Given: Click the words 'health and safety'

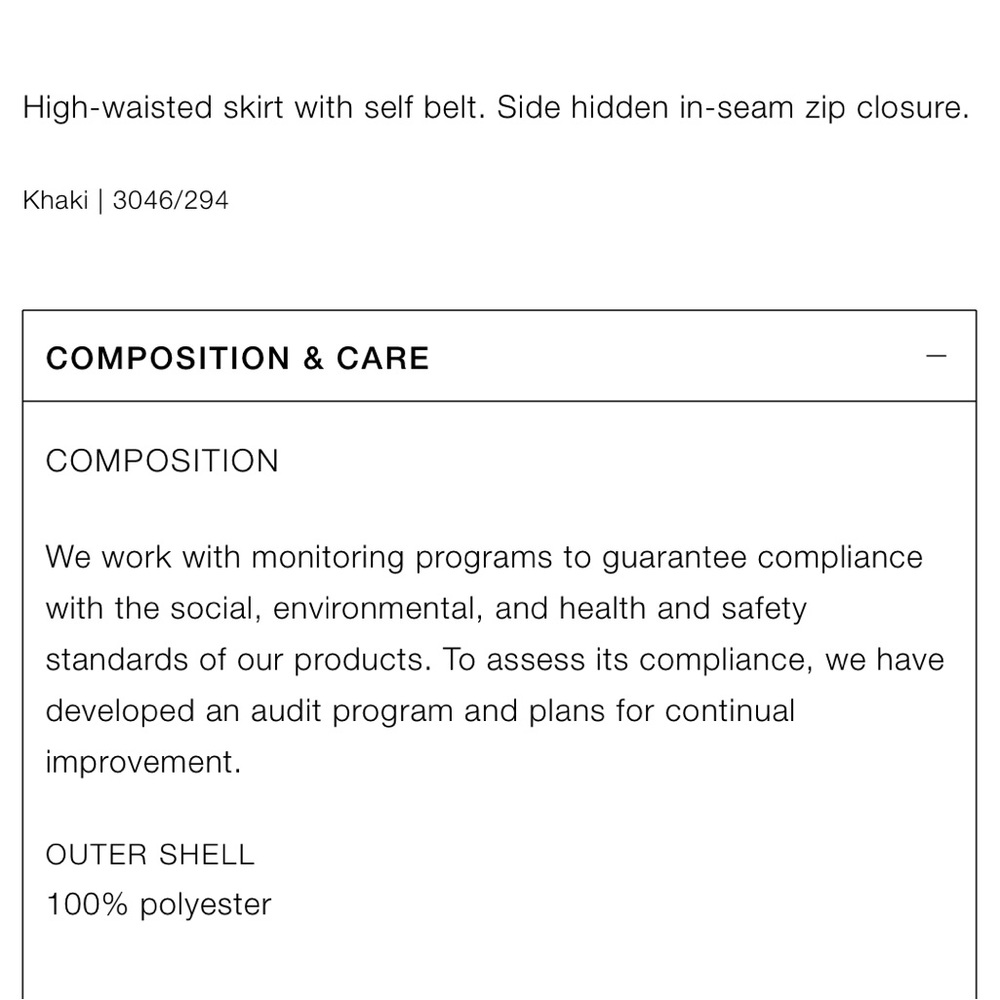Looking at the screenshot, I should pos(682,609).
